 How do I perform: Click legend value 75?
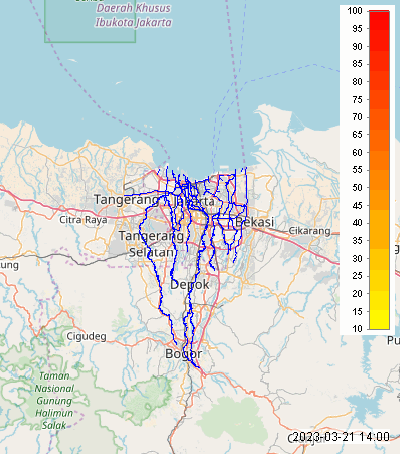(x=357, y=99)
